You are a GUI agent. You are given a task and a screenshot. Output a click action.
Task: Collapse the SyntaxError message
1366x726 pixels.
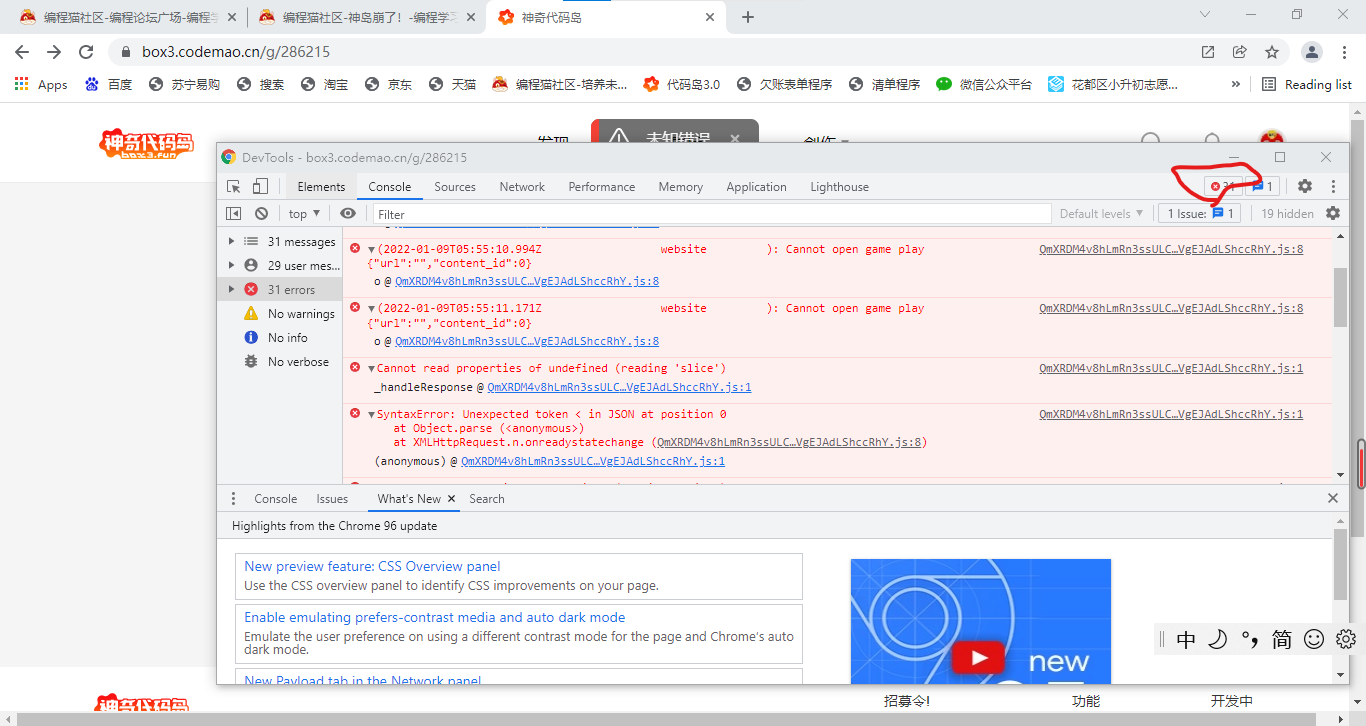(x=371, y=414)
